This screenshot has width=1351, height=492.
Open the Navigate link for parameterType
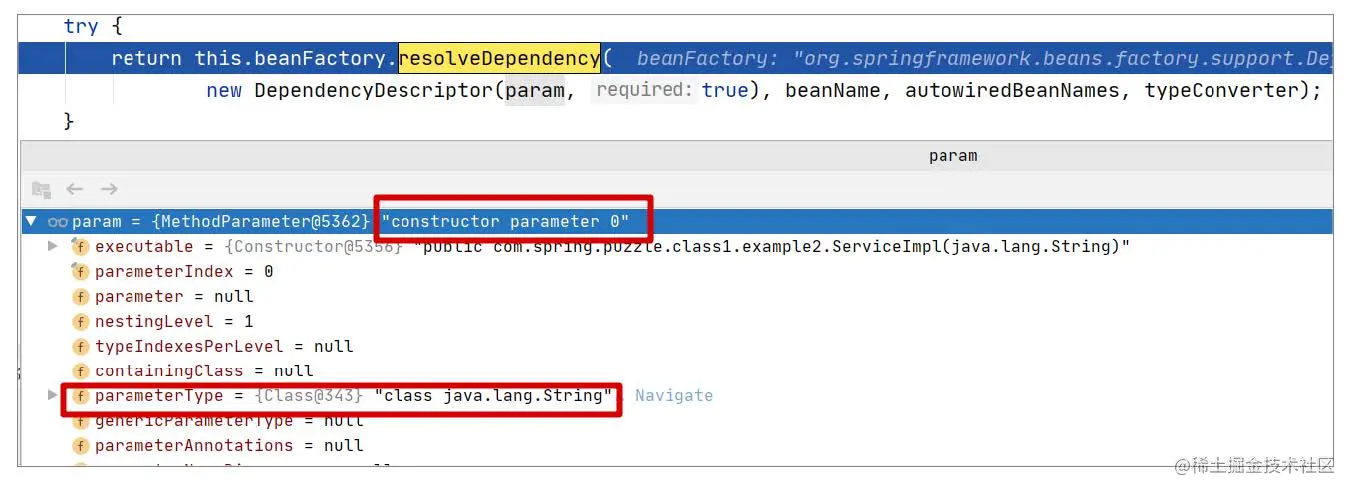pos(674,396)
